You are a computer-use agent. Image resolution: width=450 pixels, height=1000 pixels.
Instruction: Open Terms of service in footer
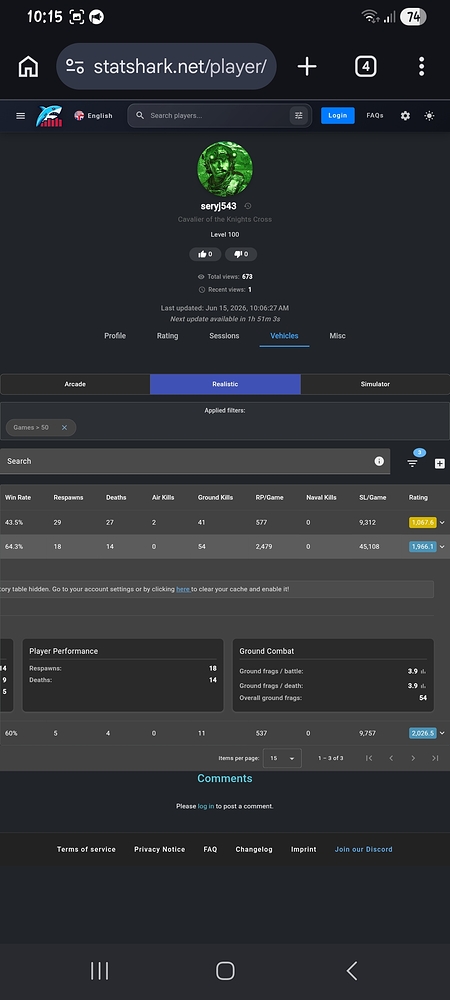tap(86, 849)
